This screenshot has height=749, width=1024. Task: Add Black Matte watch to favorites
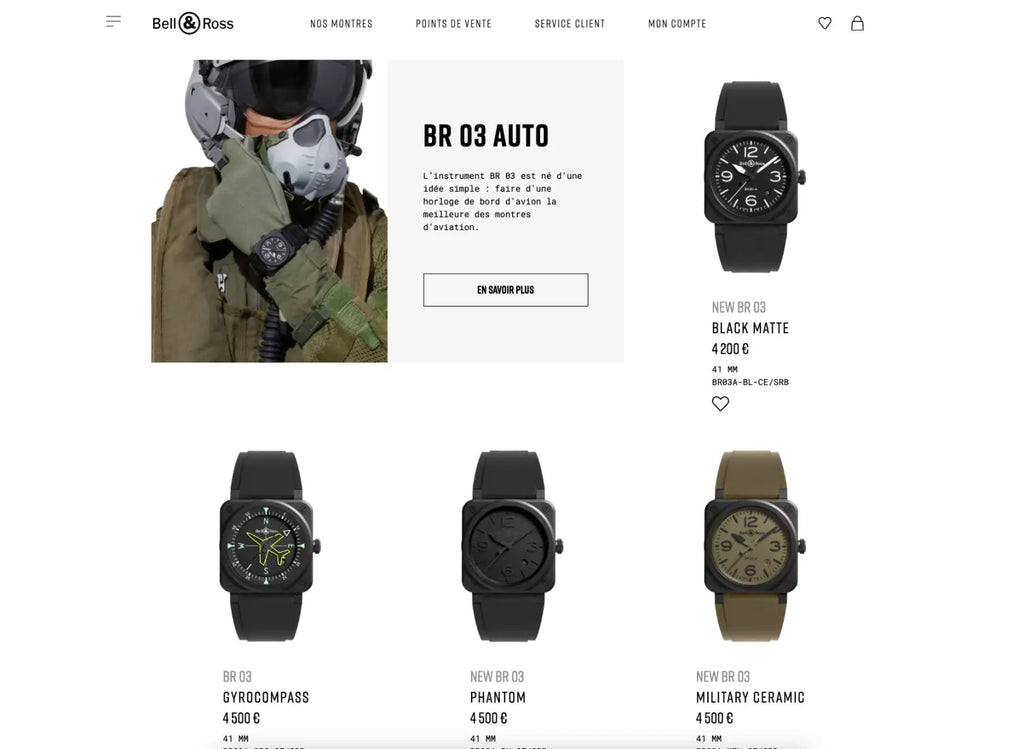click(720, 404)
